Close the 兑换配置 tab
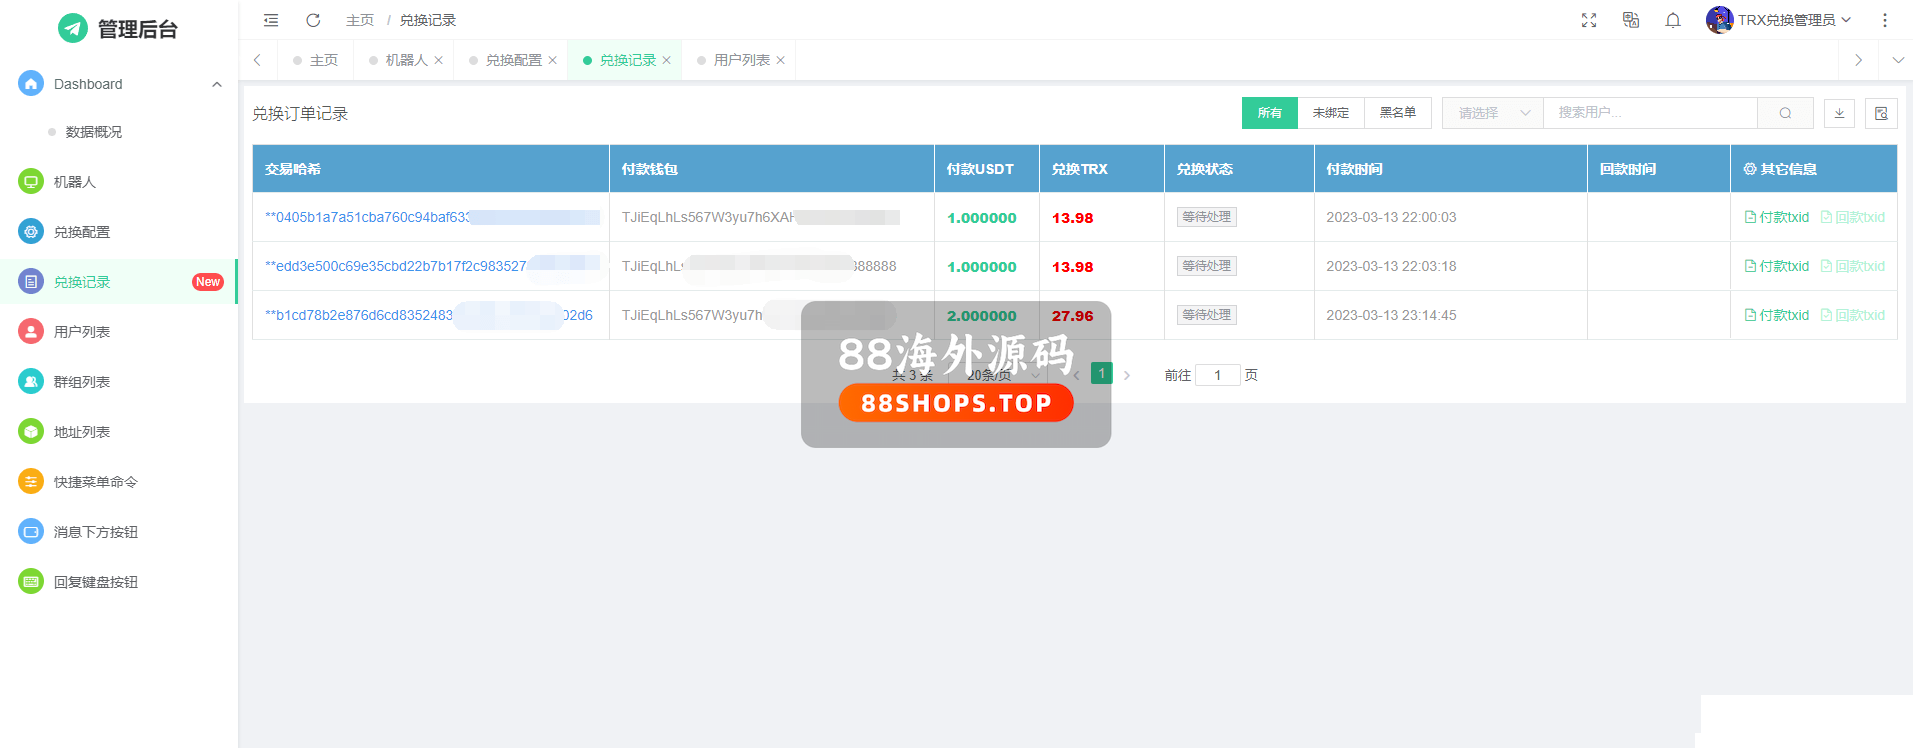Viewport: 1913px width, 748px height. tap(552, 60)
